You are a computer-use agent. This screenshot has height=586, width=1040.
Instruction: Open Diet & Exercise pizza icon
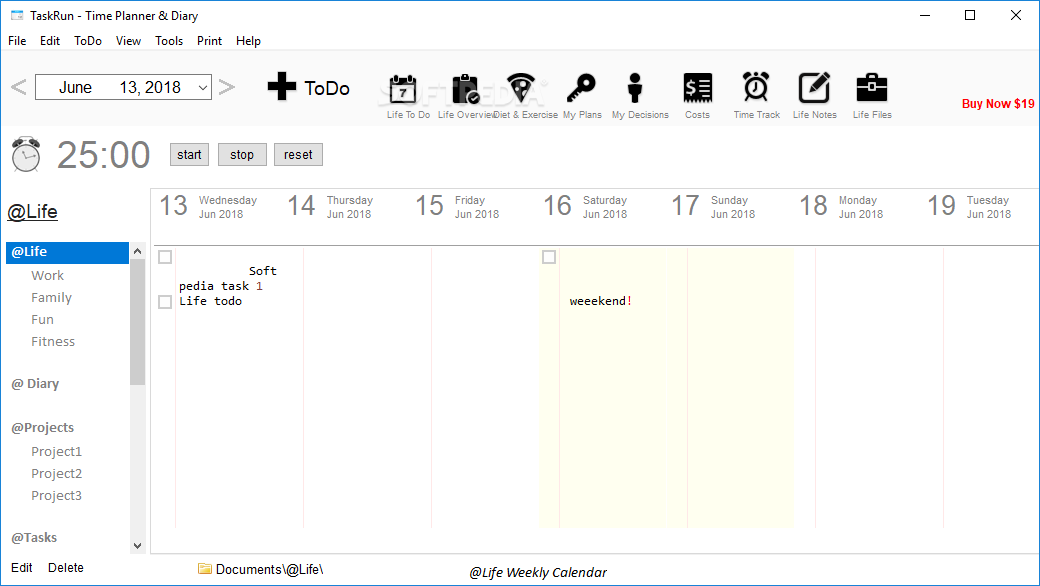click(x=521, y=88)
